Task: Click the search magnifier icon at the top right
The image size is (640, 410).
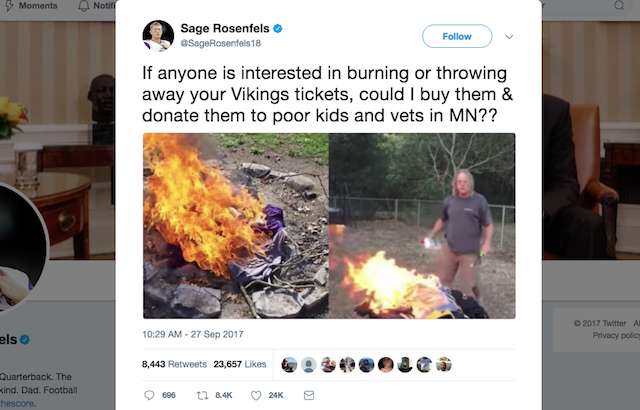Action: tap(619, 6)
